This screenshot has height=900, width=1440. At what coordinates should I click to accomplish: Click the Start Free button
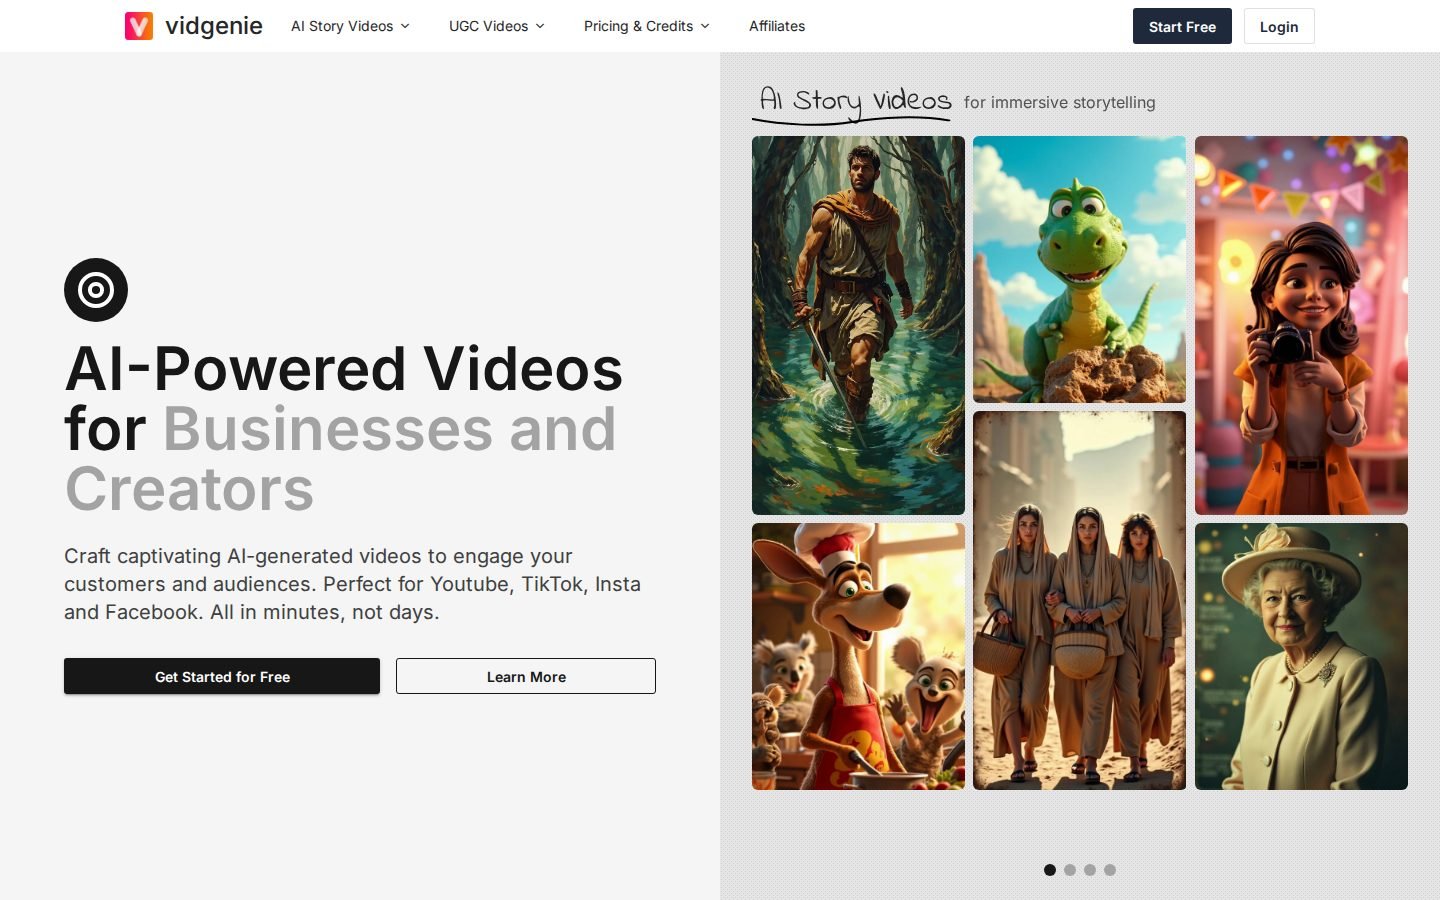pyautogui.click(x=1182, y=26)
